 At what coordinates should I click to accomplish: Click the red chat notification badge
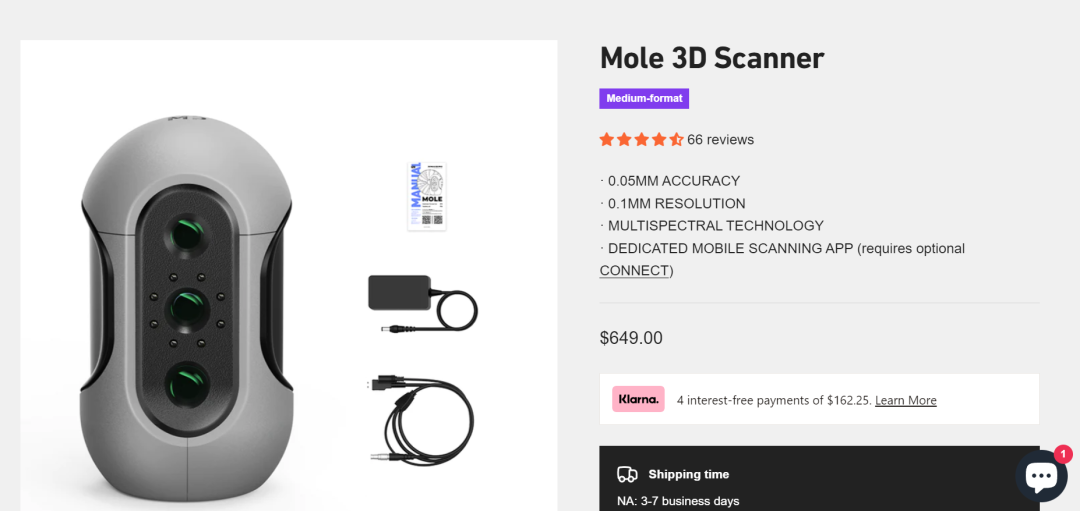[x=1062, y=454]
